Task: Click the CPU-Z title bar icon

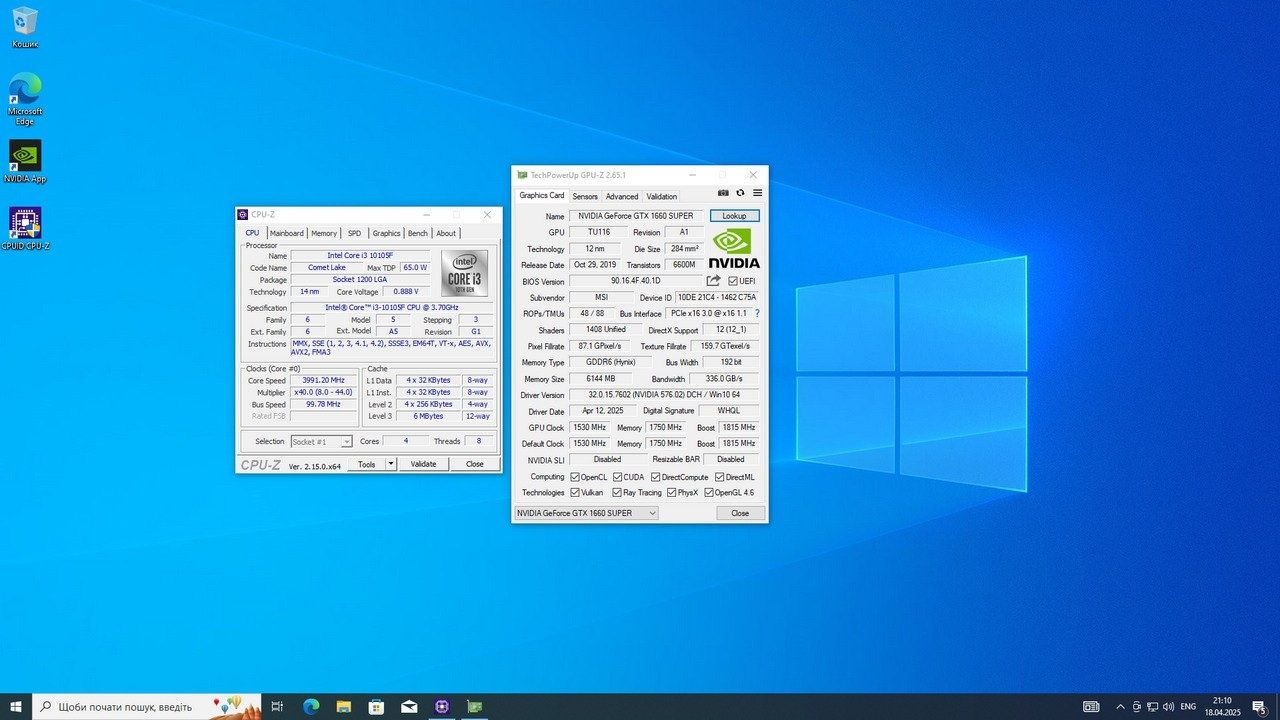Action: (x=242, y=214)
